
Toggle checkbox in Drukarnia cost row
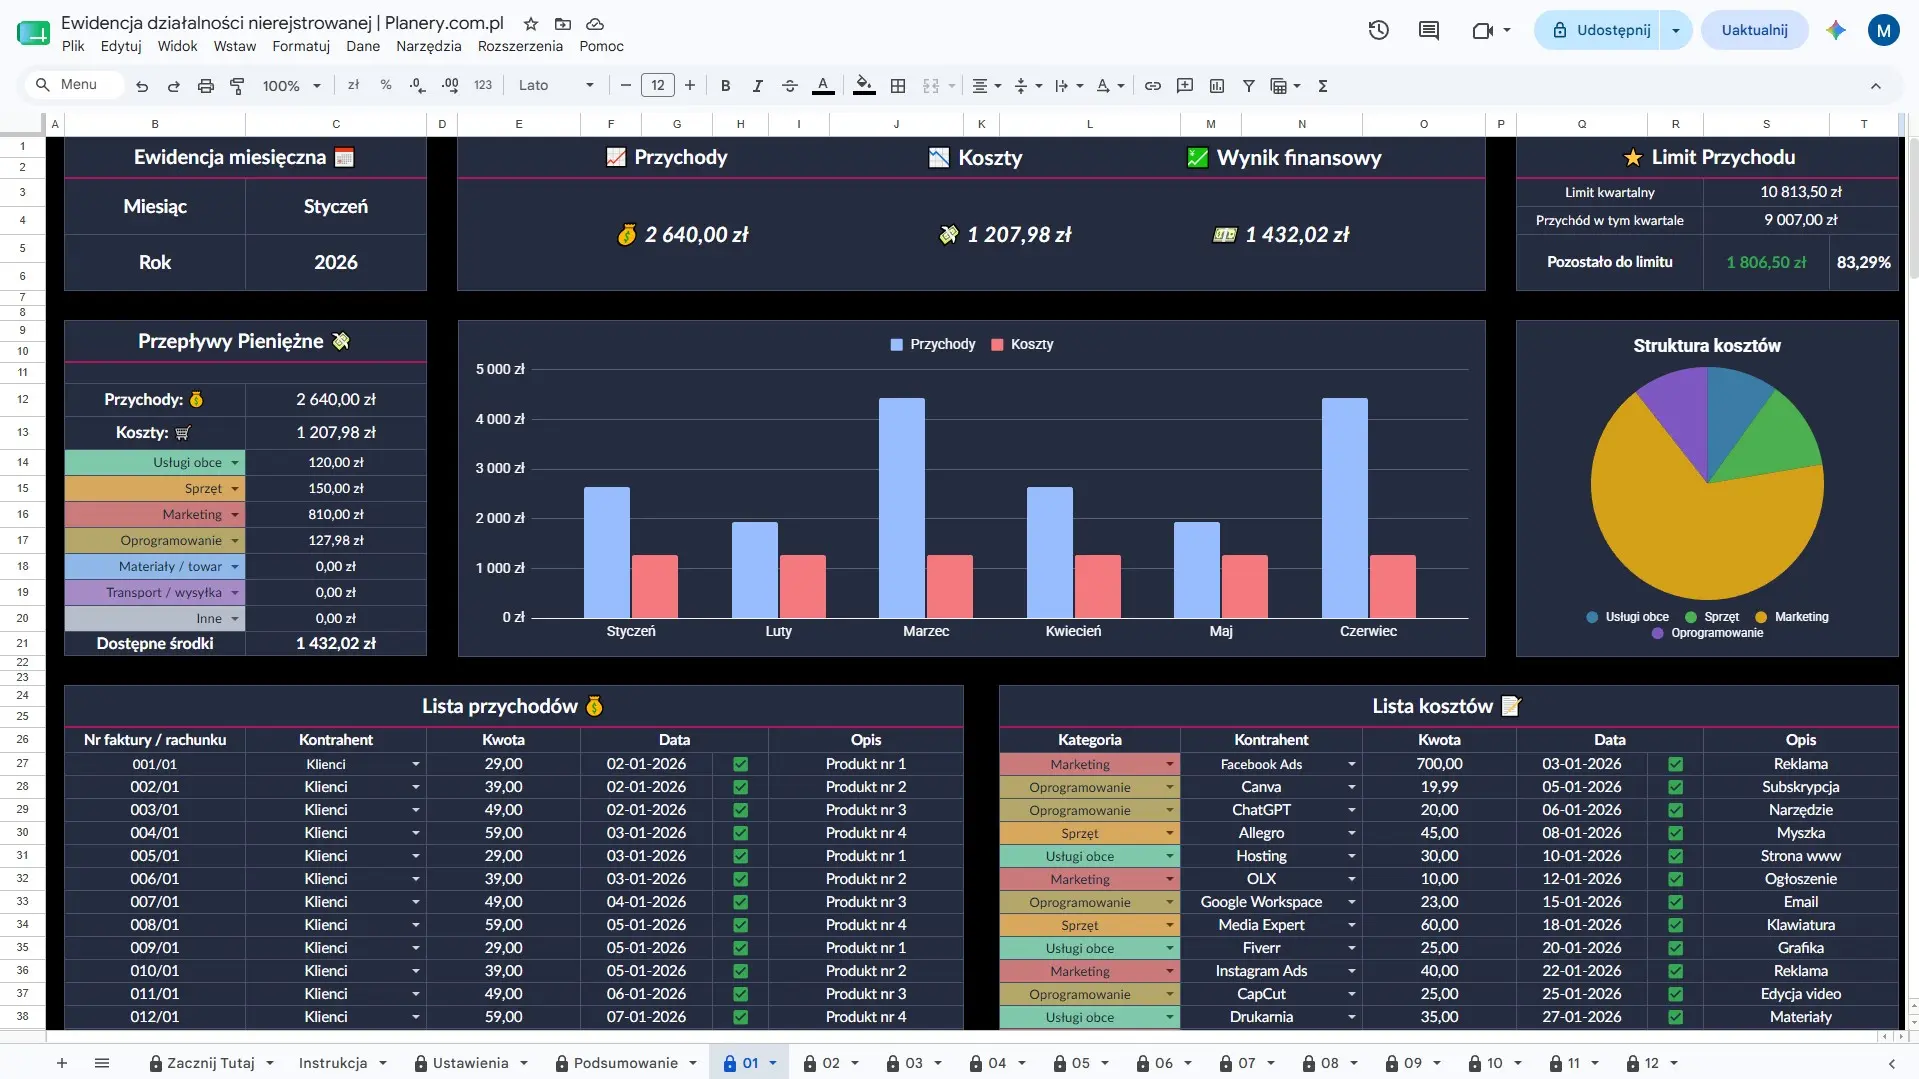coord(1675,1017)
